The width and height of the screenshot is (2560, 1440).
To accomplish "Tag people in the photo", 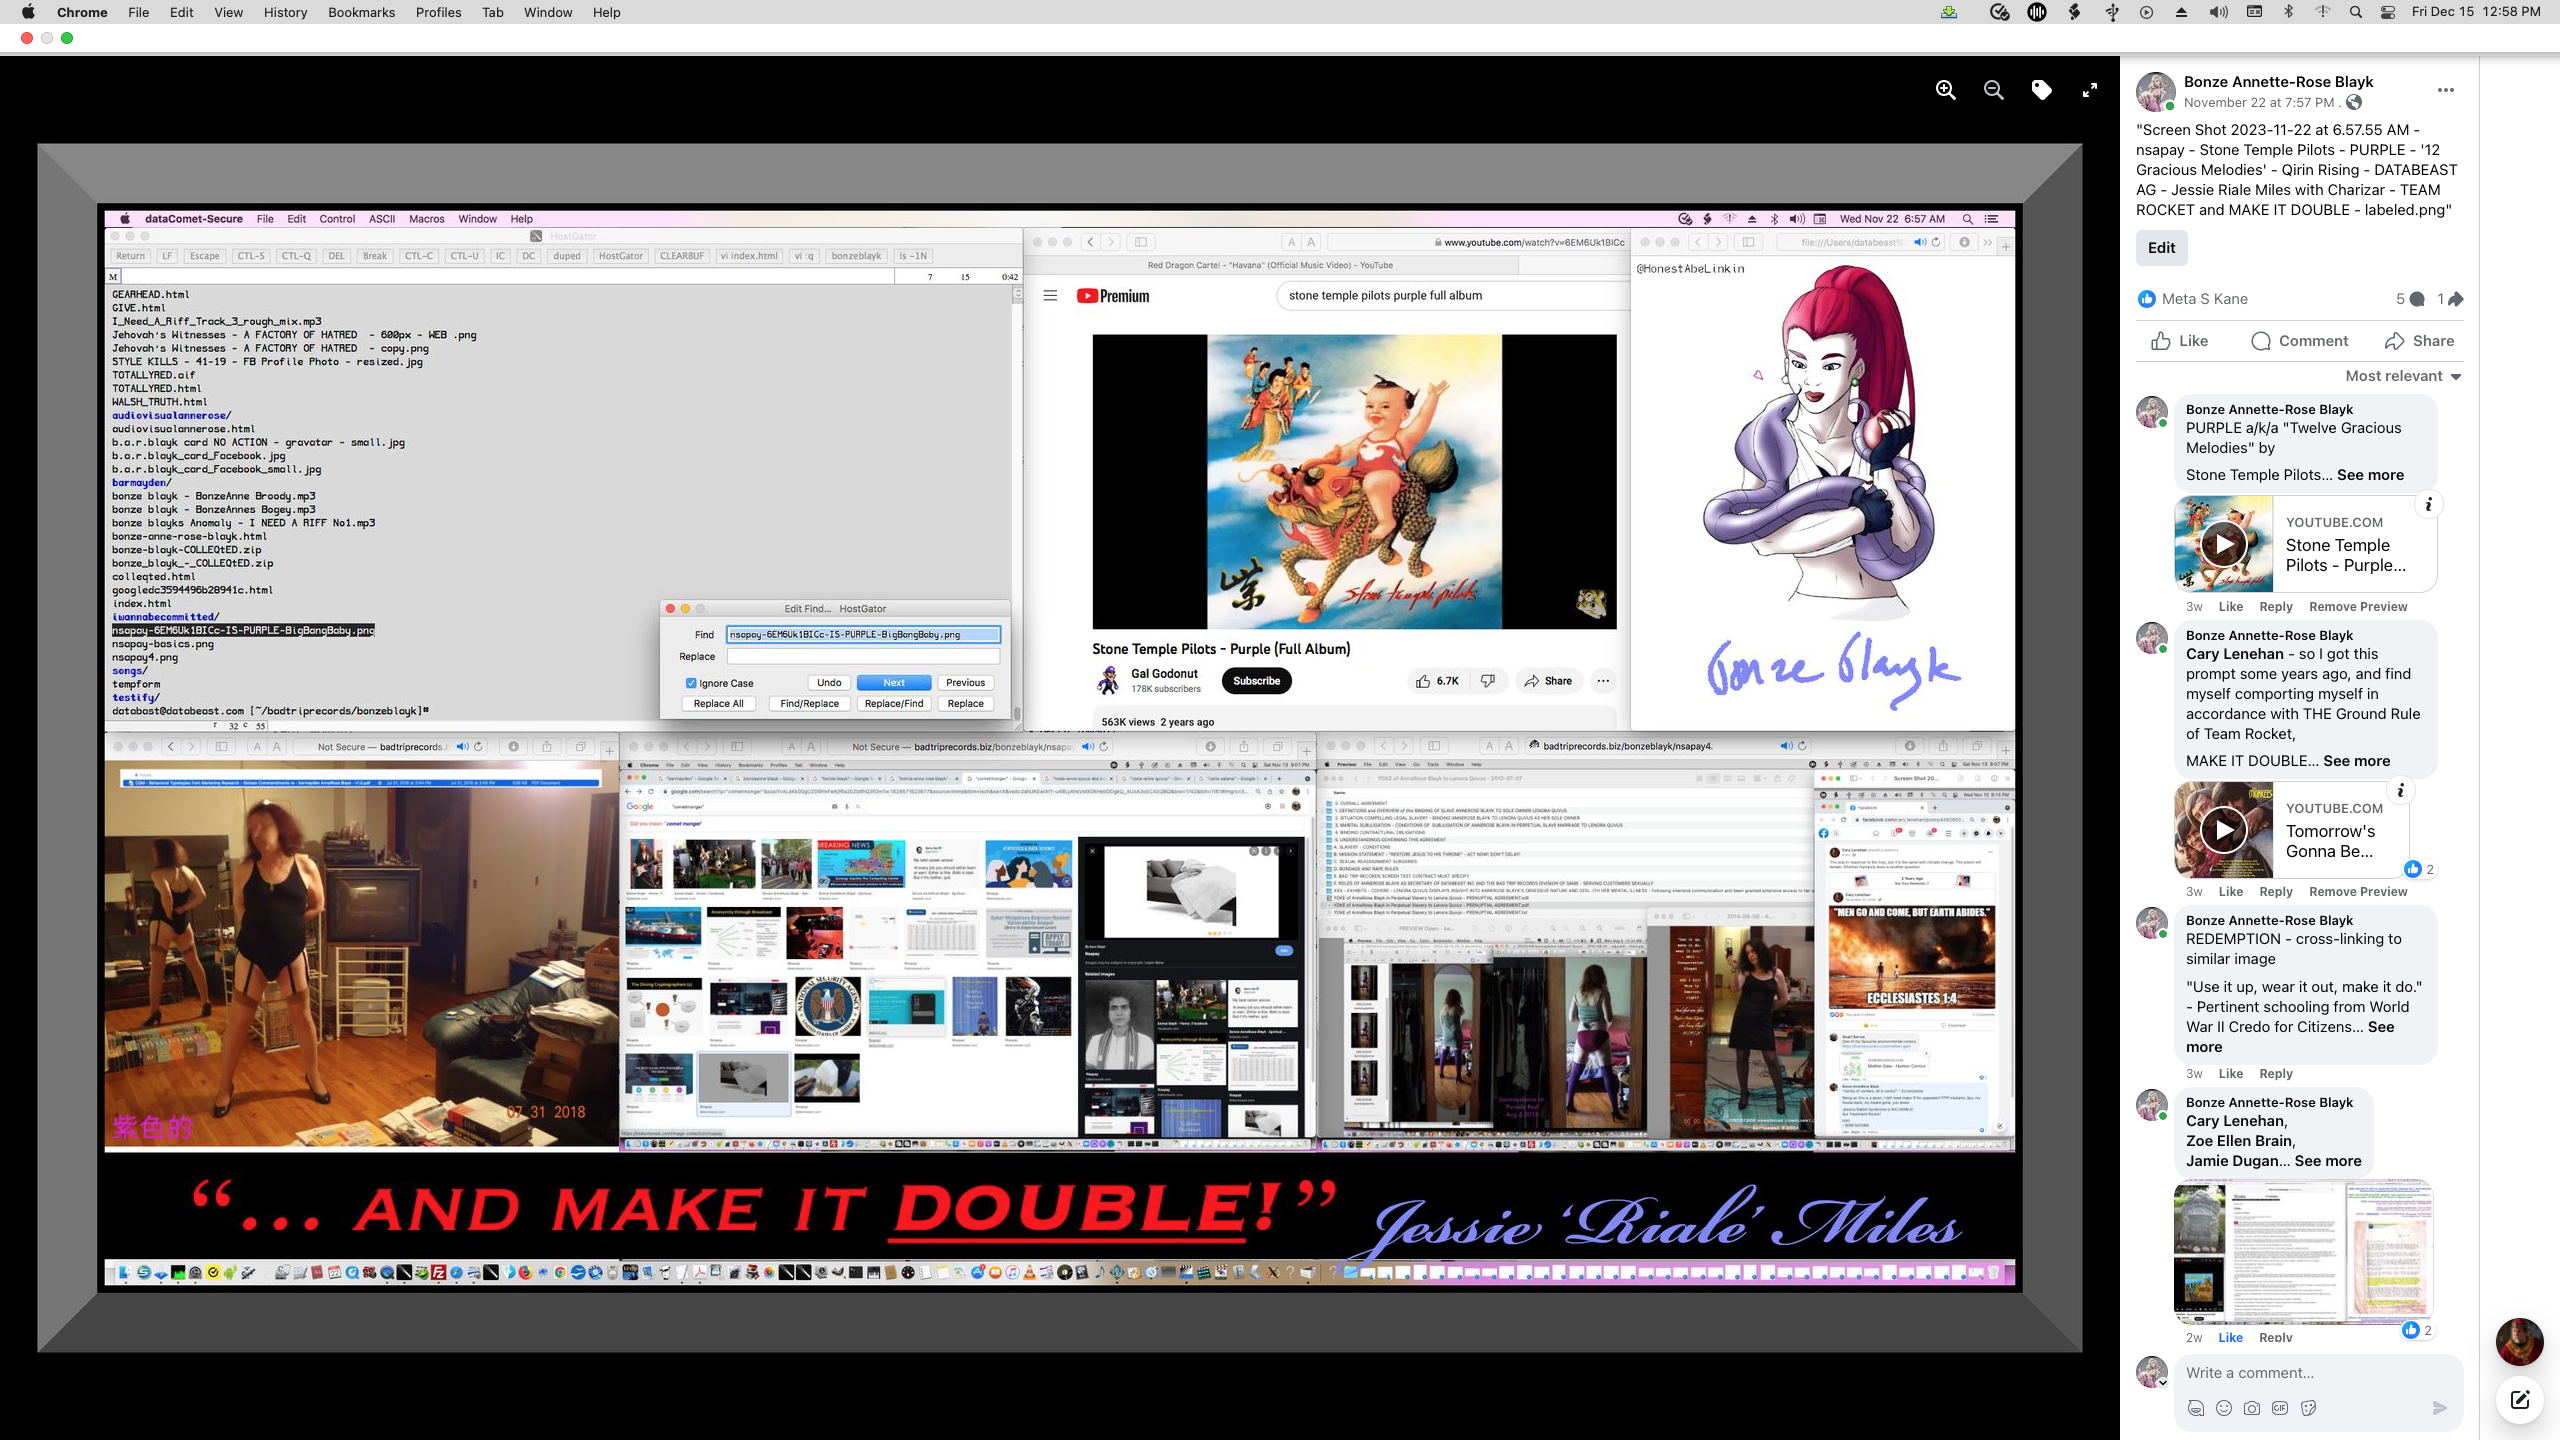I will (2041, 90).
